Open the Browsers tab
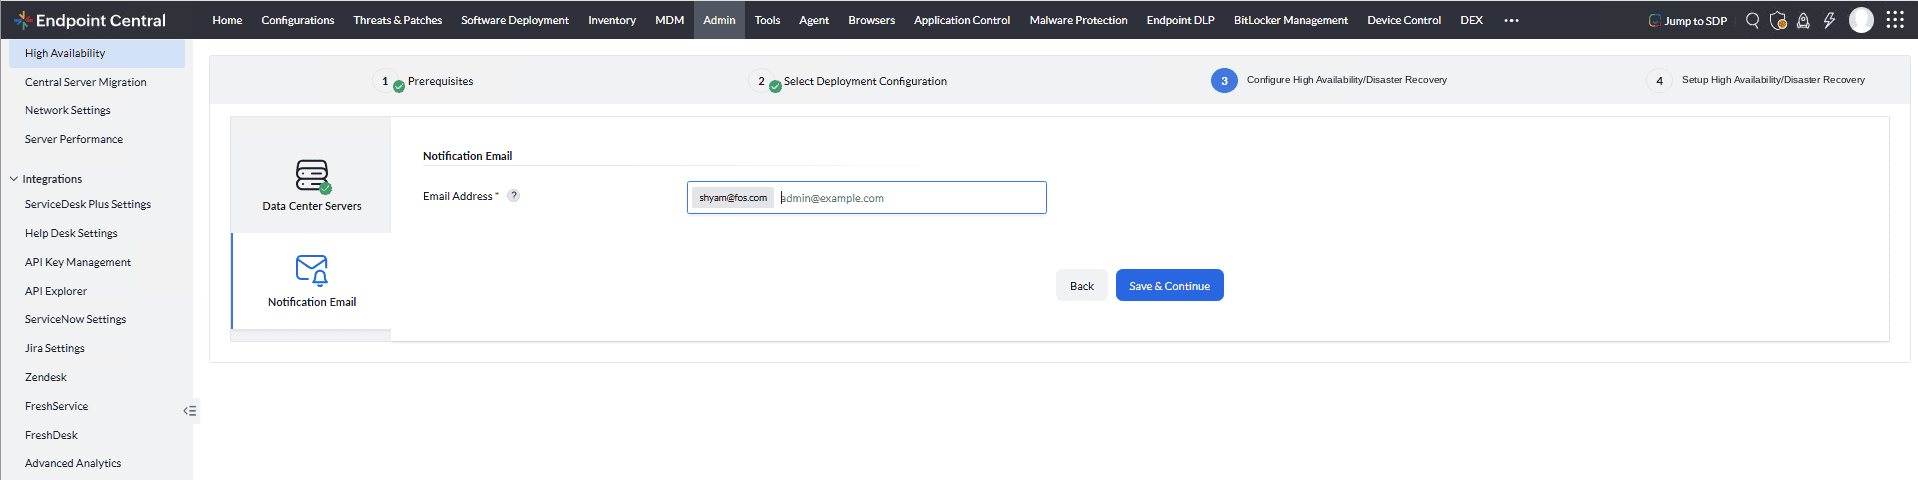Screen dimensions: 1918x480 pyautogui.click(x=872, y=20)
